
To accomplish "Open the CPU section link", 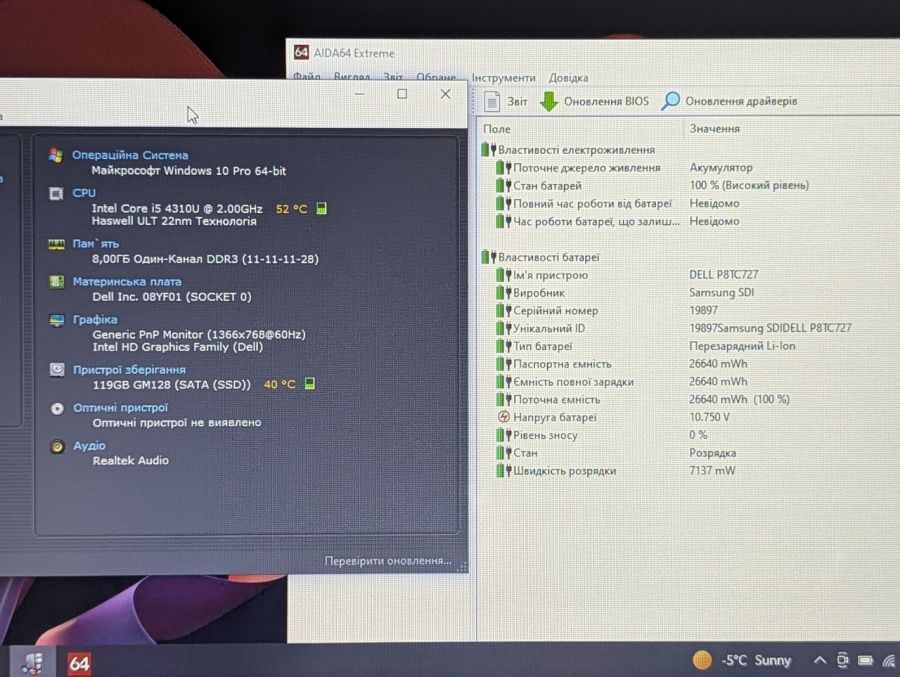I will tap(84, 193).
